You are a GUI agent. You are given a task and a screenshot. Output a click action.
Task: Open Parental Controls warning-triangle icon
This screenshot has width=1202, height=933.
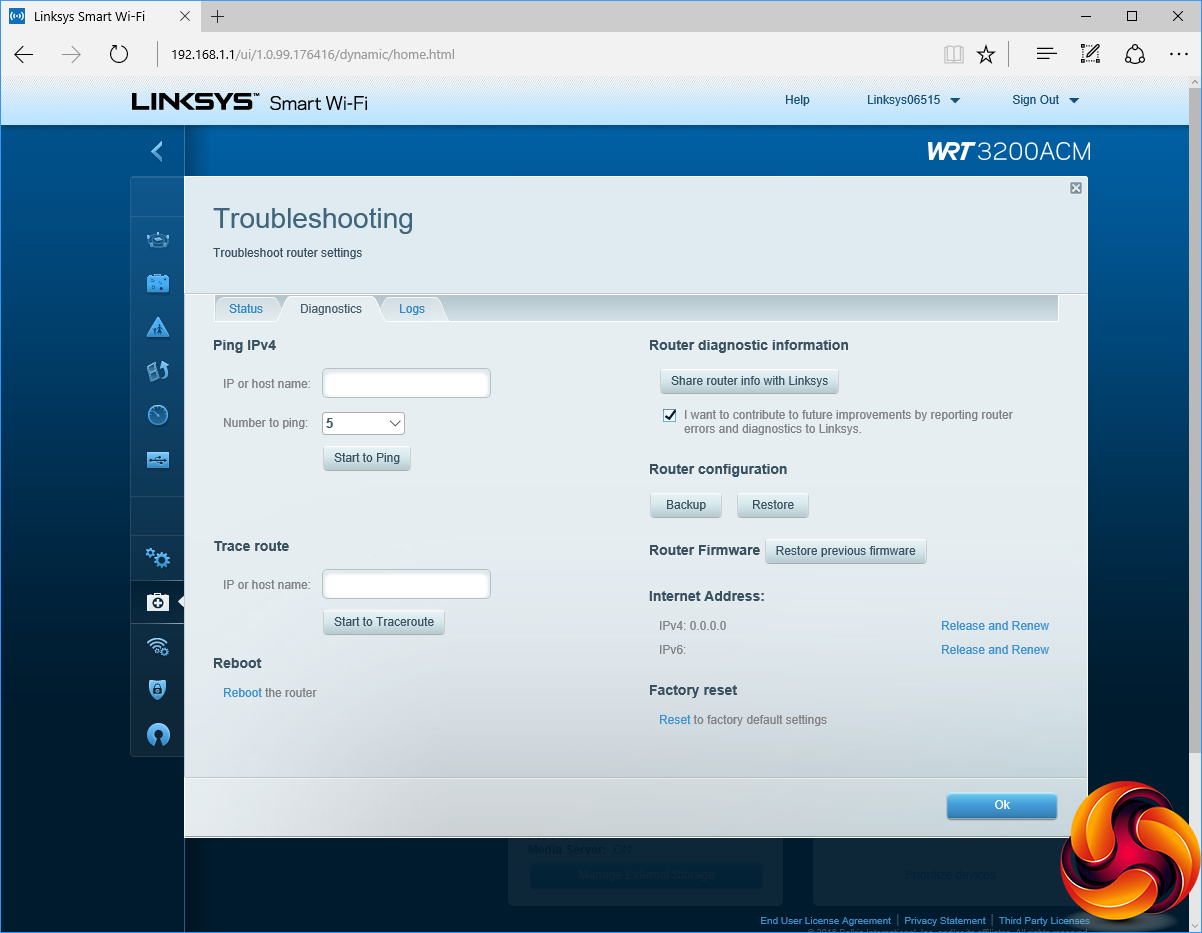(157, 327)
